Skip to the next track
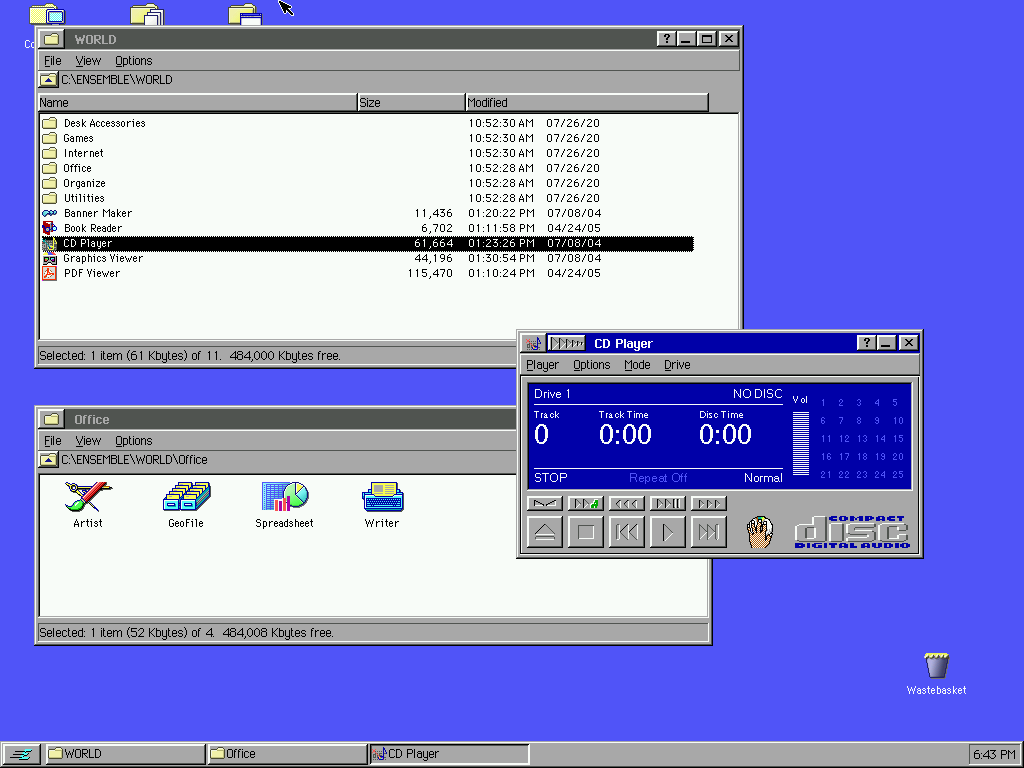The height and width of the screenshot is (768, 1024). (x=708, y=531)
